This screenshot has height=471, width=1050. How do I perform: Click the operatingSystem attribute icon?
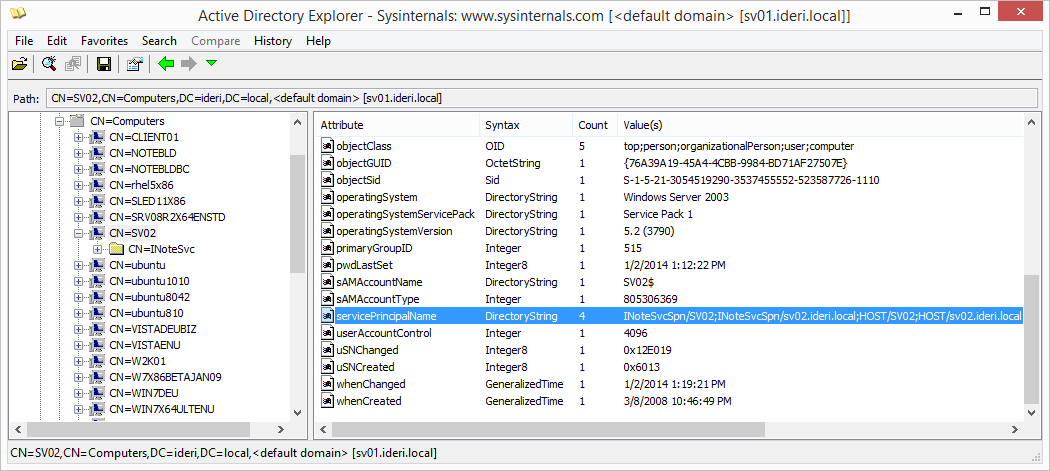(x=327, y=197)
